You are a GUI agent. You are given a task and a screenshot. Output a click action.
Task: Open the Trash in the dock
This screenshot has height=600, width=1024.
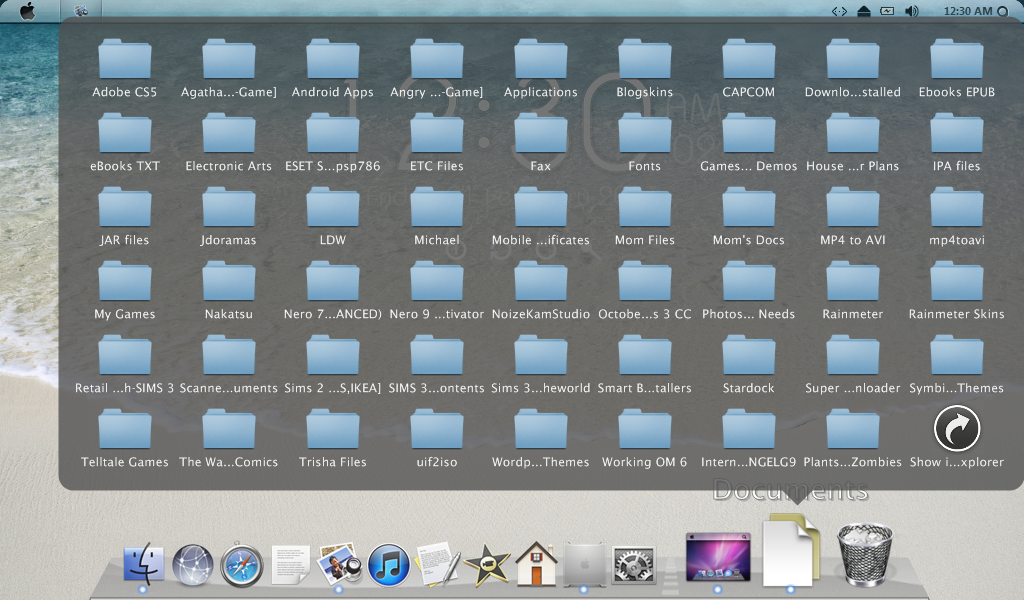(x=863, y=555)
